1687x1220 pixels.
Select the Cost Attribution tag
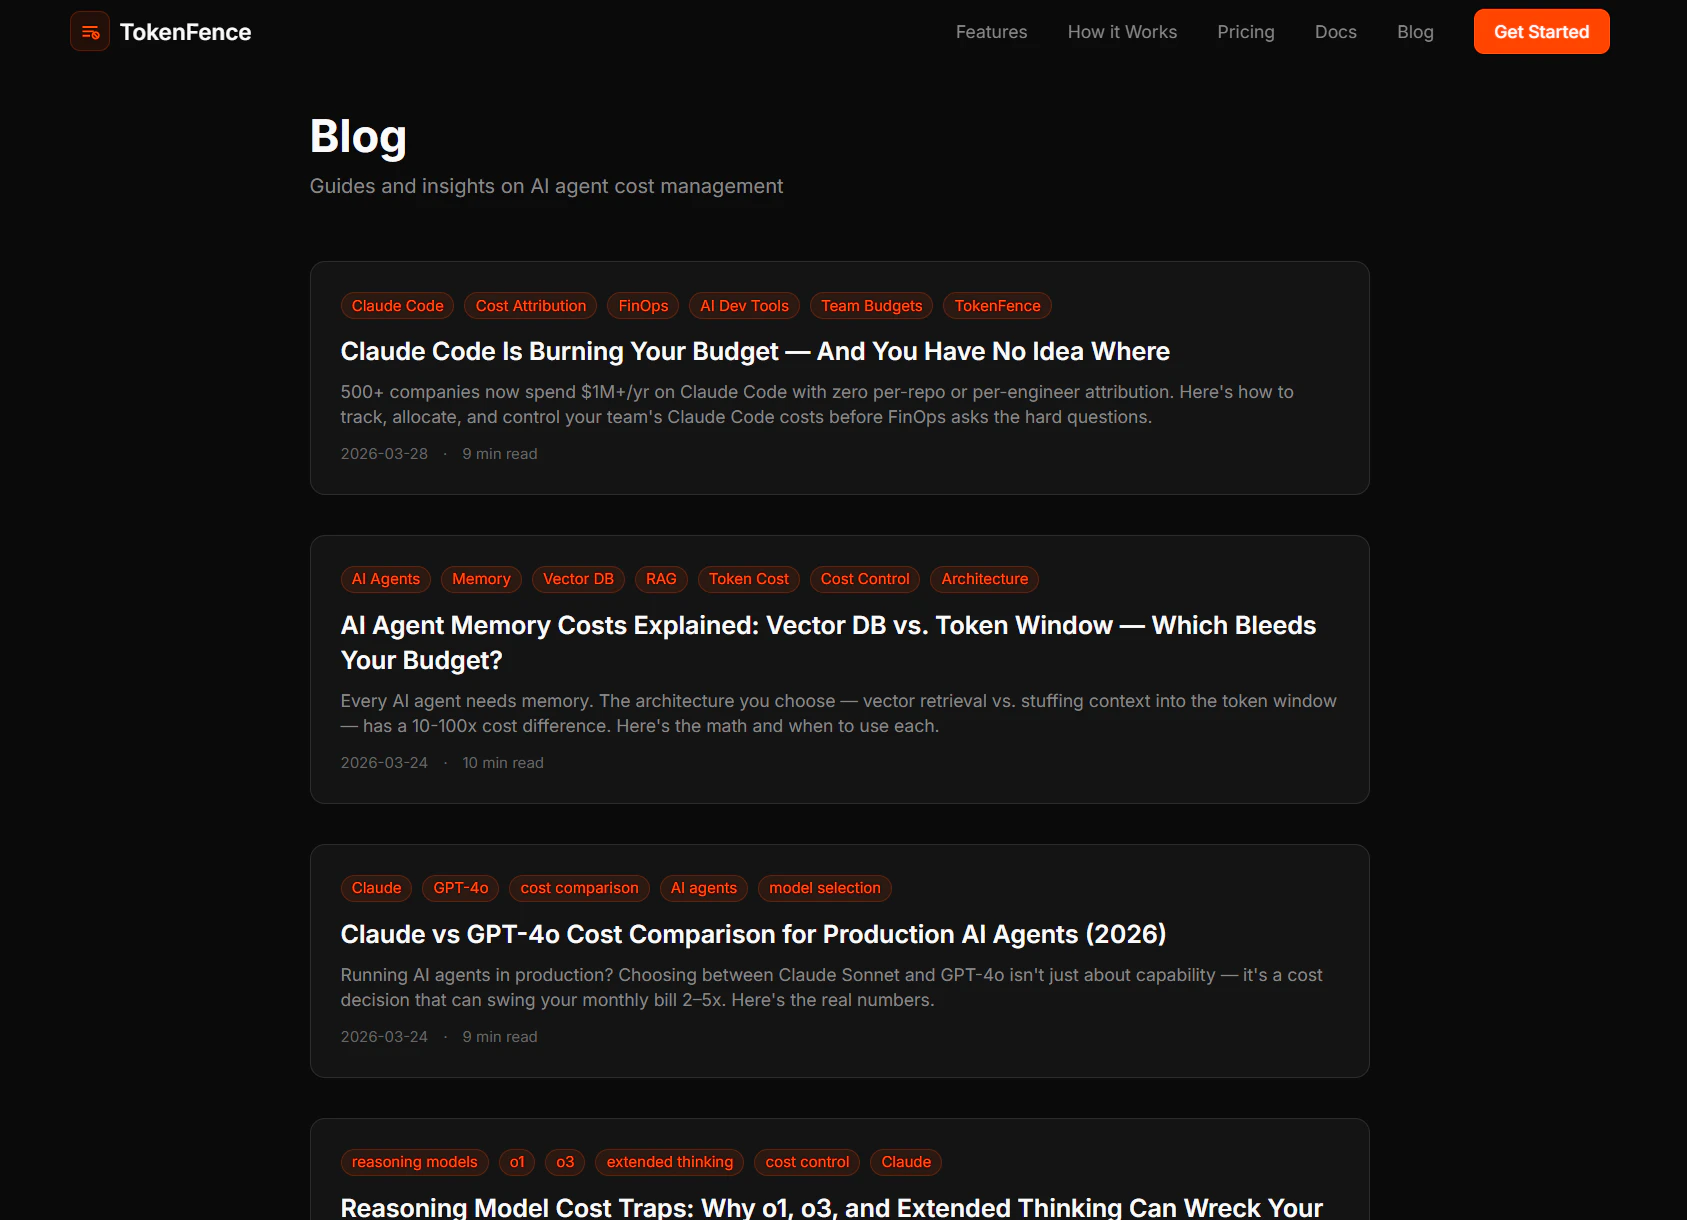(531, 306)
